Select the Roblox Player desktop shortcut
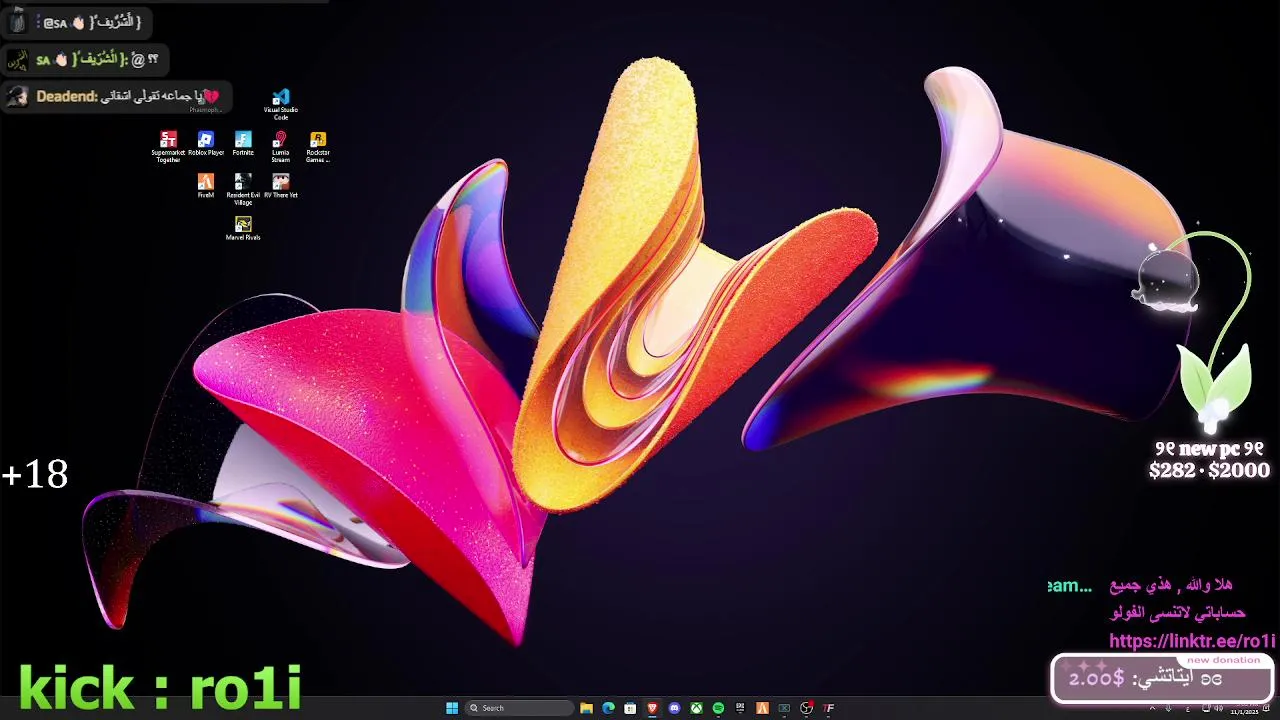The height and width of the screenshot is (720, 1280). pyautogui.click(x=206, y=144)
